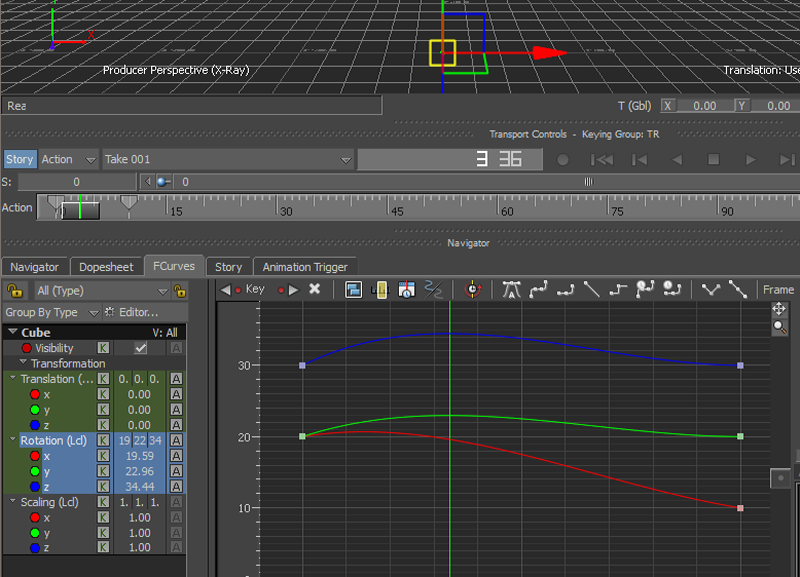Open the All (Type) filter dropdown
The width and height of the screenshot is (800, 577).
point(101,291)
